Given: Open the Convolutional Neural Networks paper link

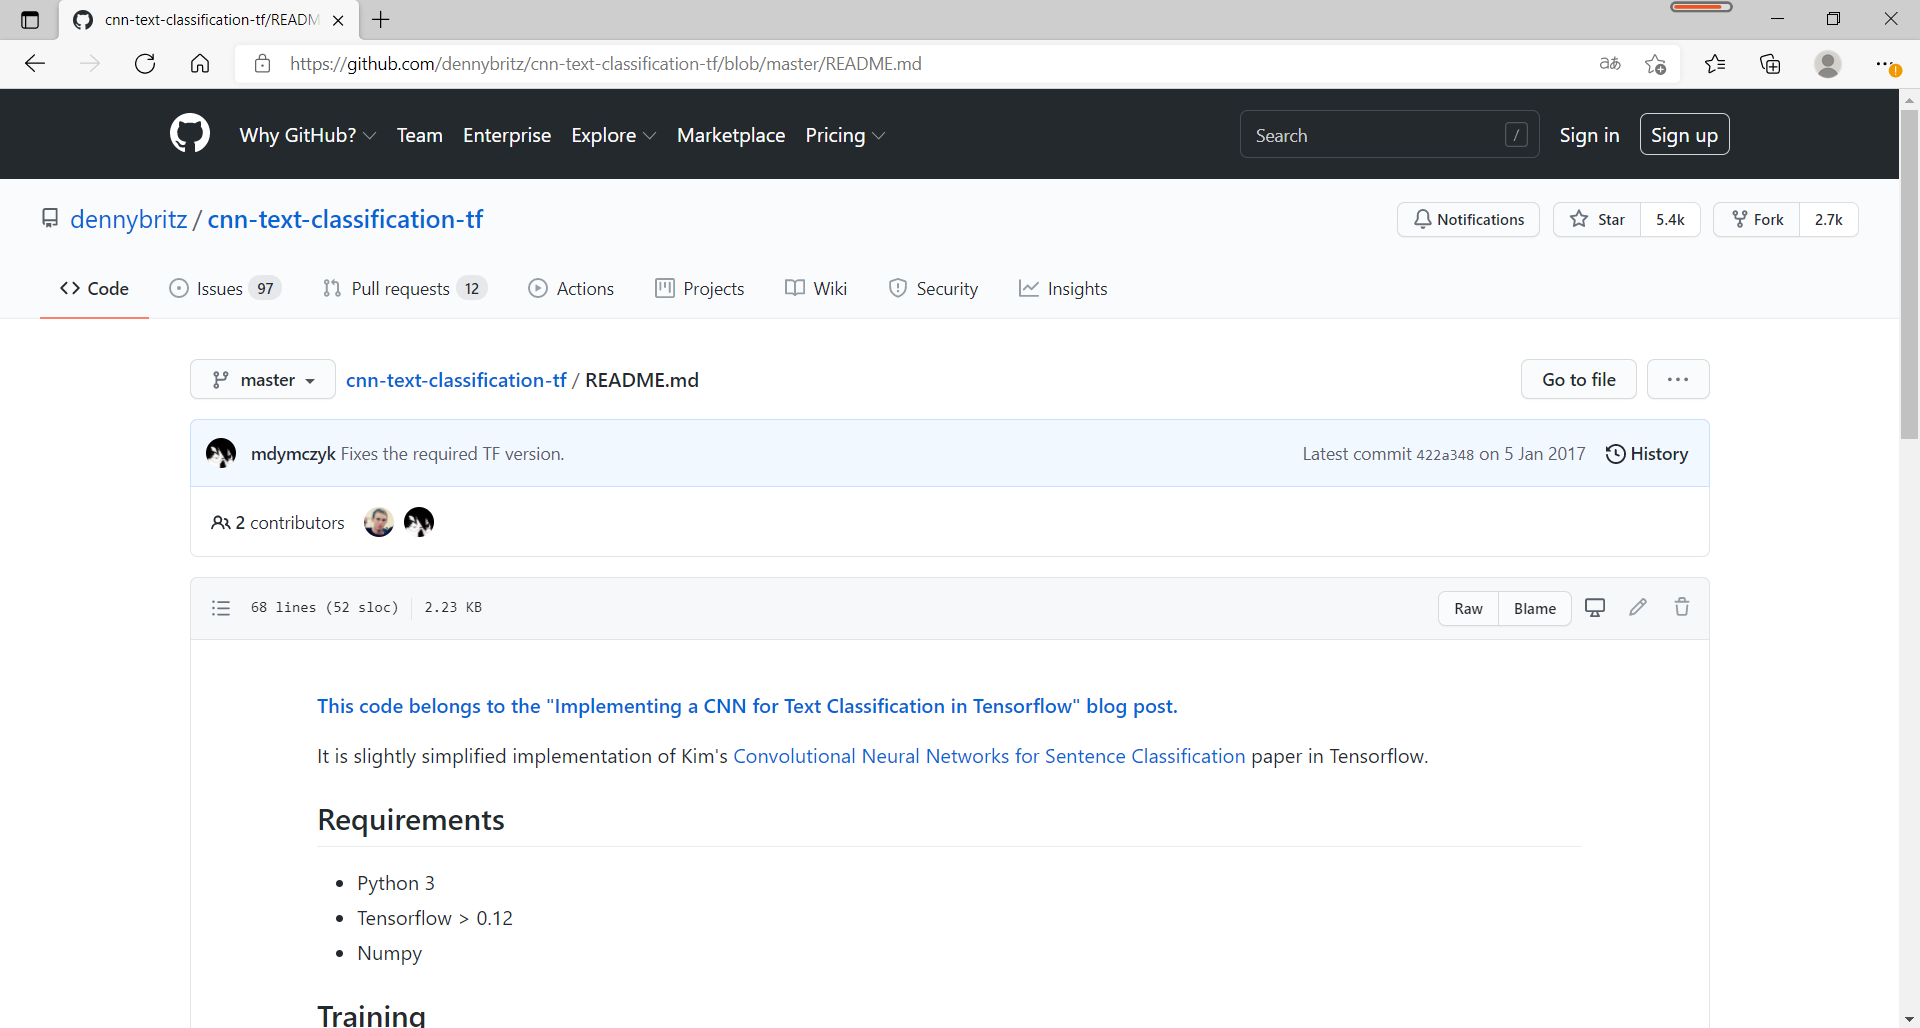Looking at the screenshot, I should coord(988,756).
